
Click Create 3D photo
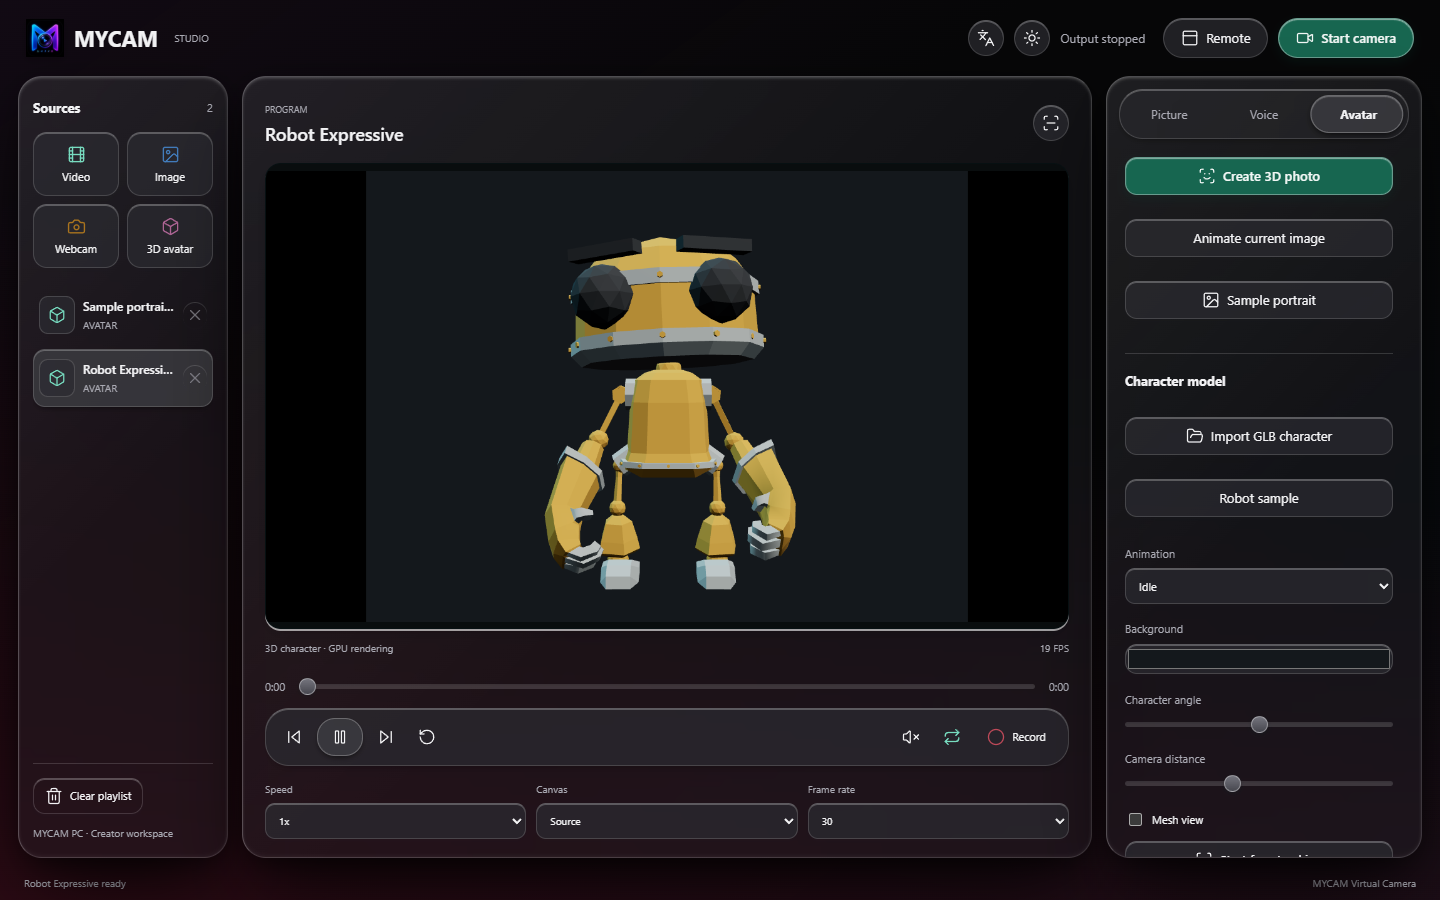(1259, 176)
